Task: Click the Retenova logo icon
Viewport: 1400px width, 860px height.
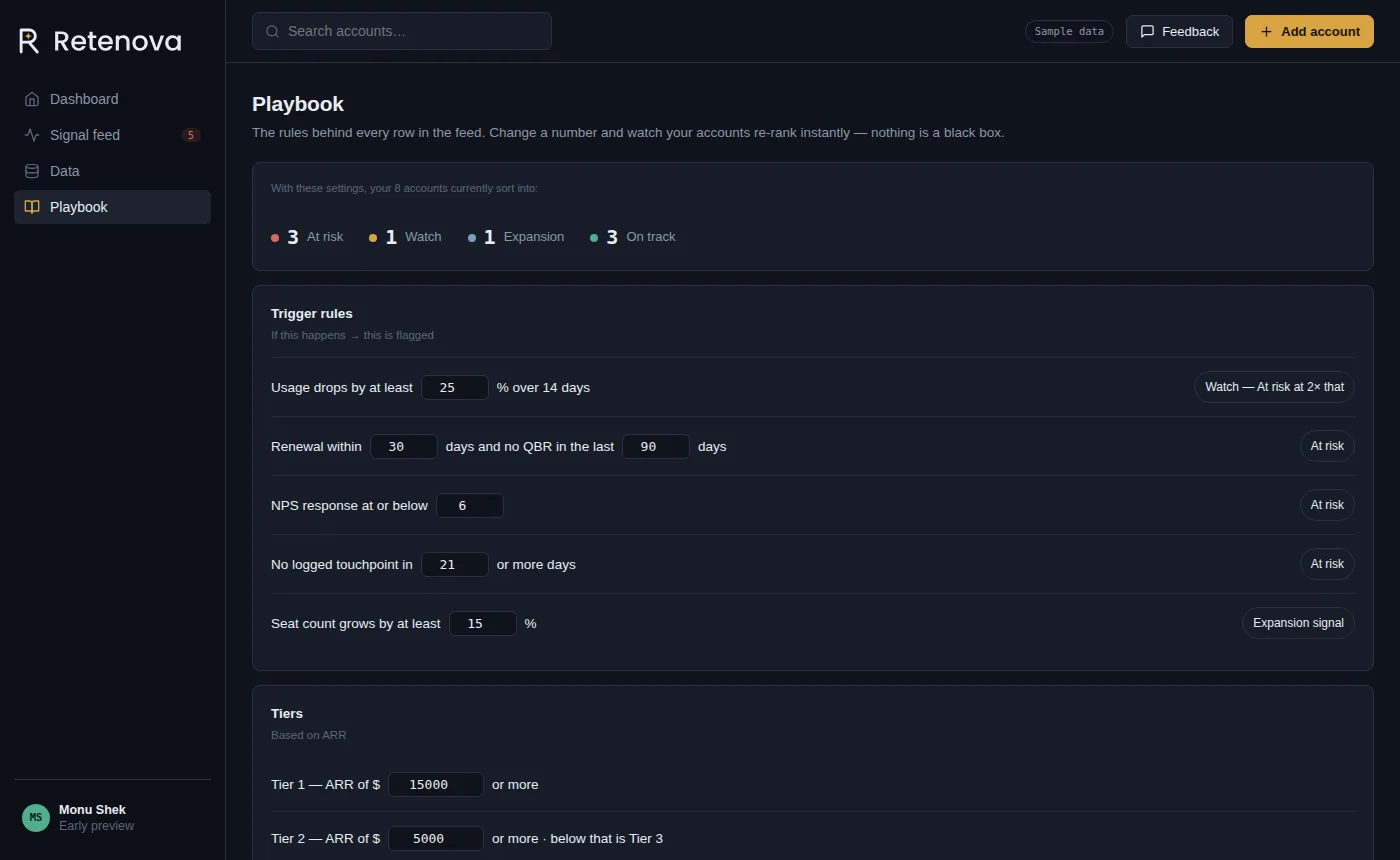Action: coord(29,41)
